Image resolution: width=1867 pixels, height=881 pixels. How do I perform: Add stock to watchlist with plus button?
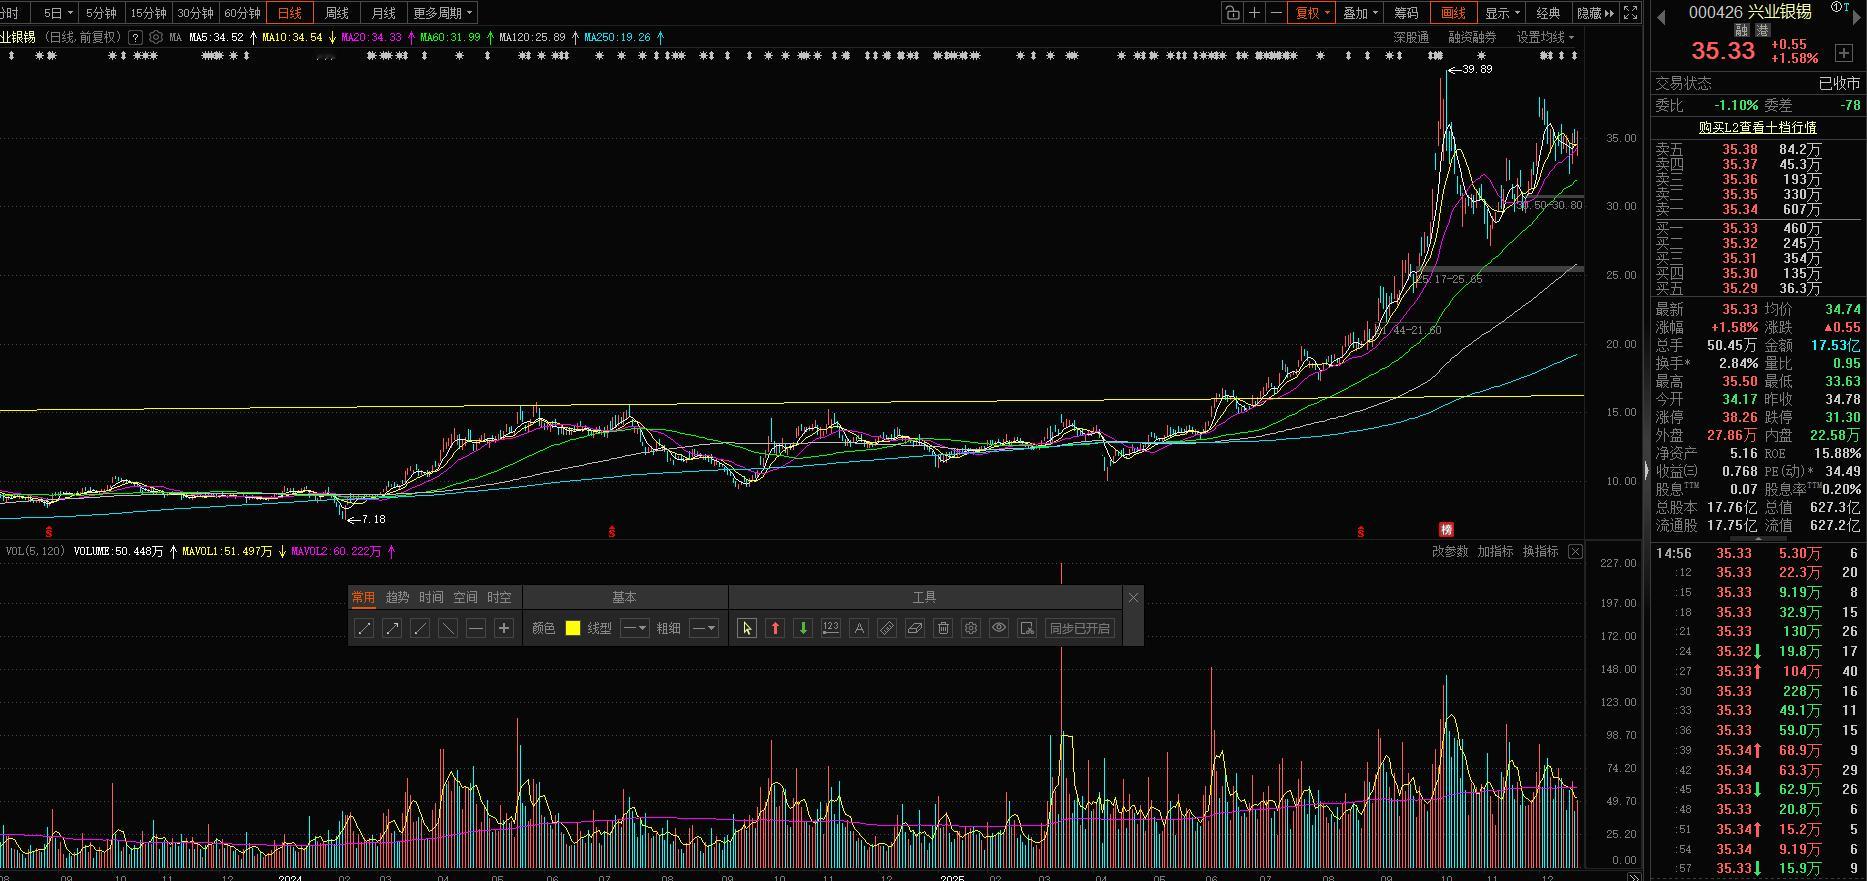point(1843,52)
